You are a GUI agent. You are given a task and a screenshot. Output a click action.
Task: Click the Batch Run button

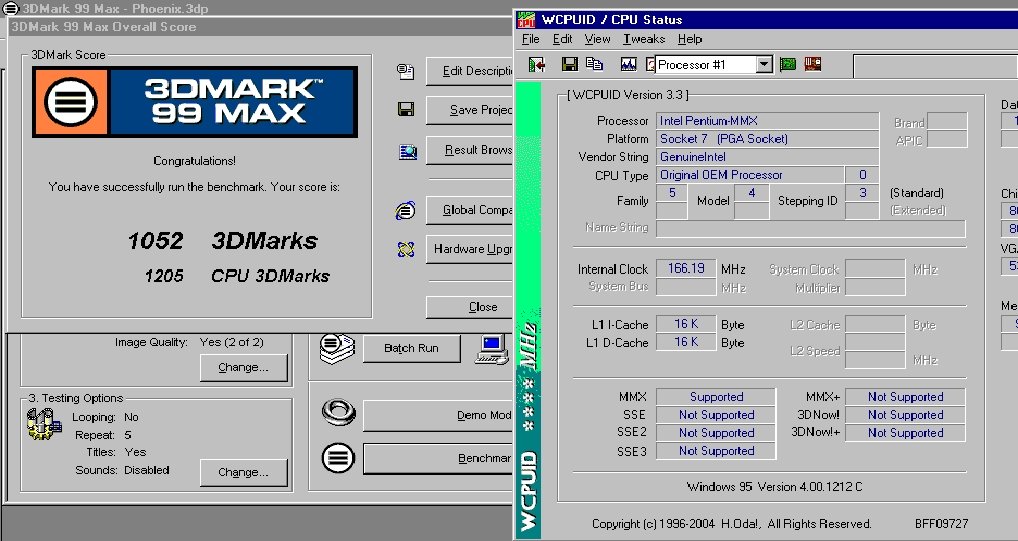click(411, 348)
